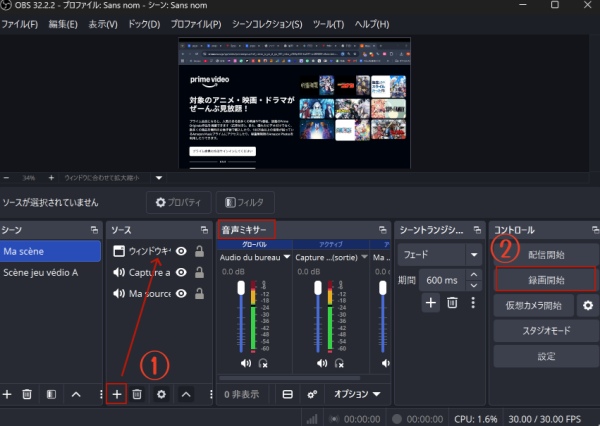600x426 pixels.
Task: Open the ファイル(F) menu
Action: click(20, 24)
